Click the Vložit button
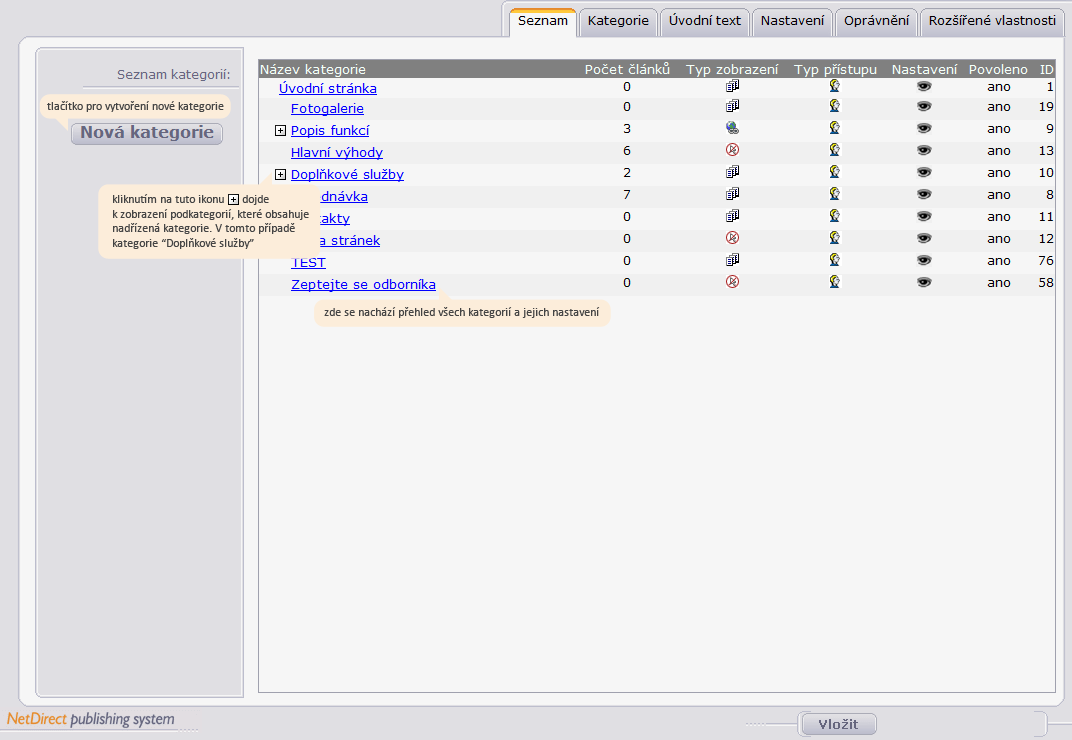 coord(838,724)
